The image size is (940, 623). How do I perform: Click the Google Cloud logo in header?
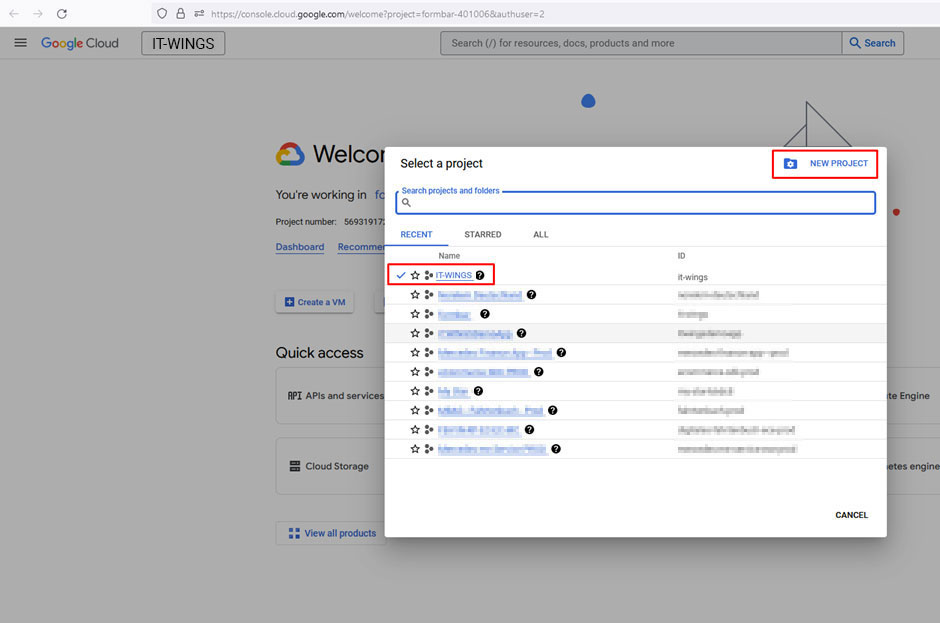coord(80,43)
